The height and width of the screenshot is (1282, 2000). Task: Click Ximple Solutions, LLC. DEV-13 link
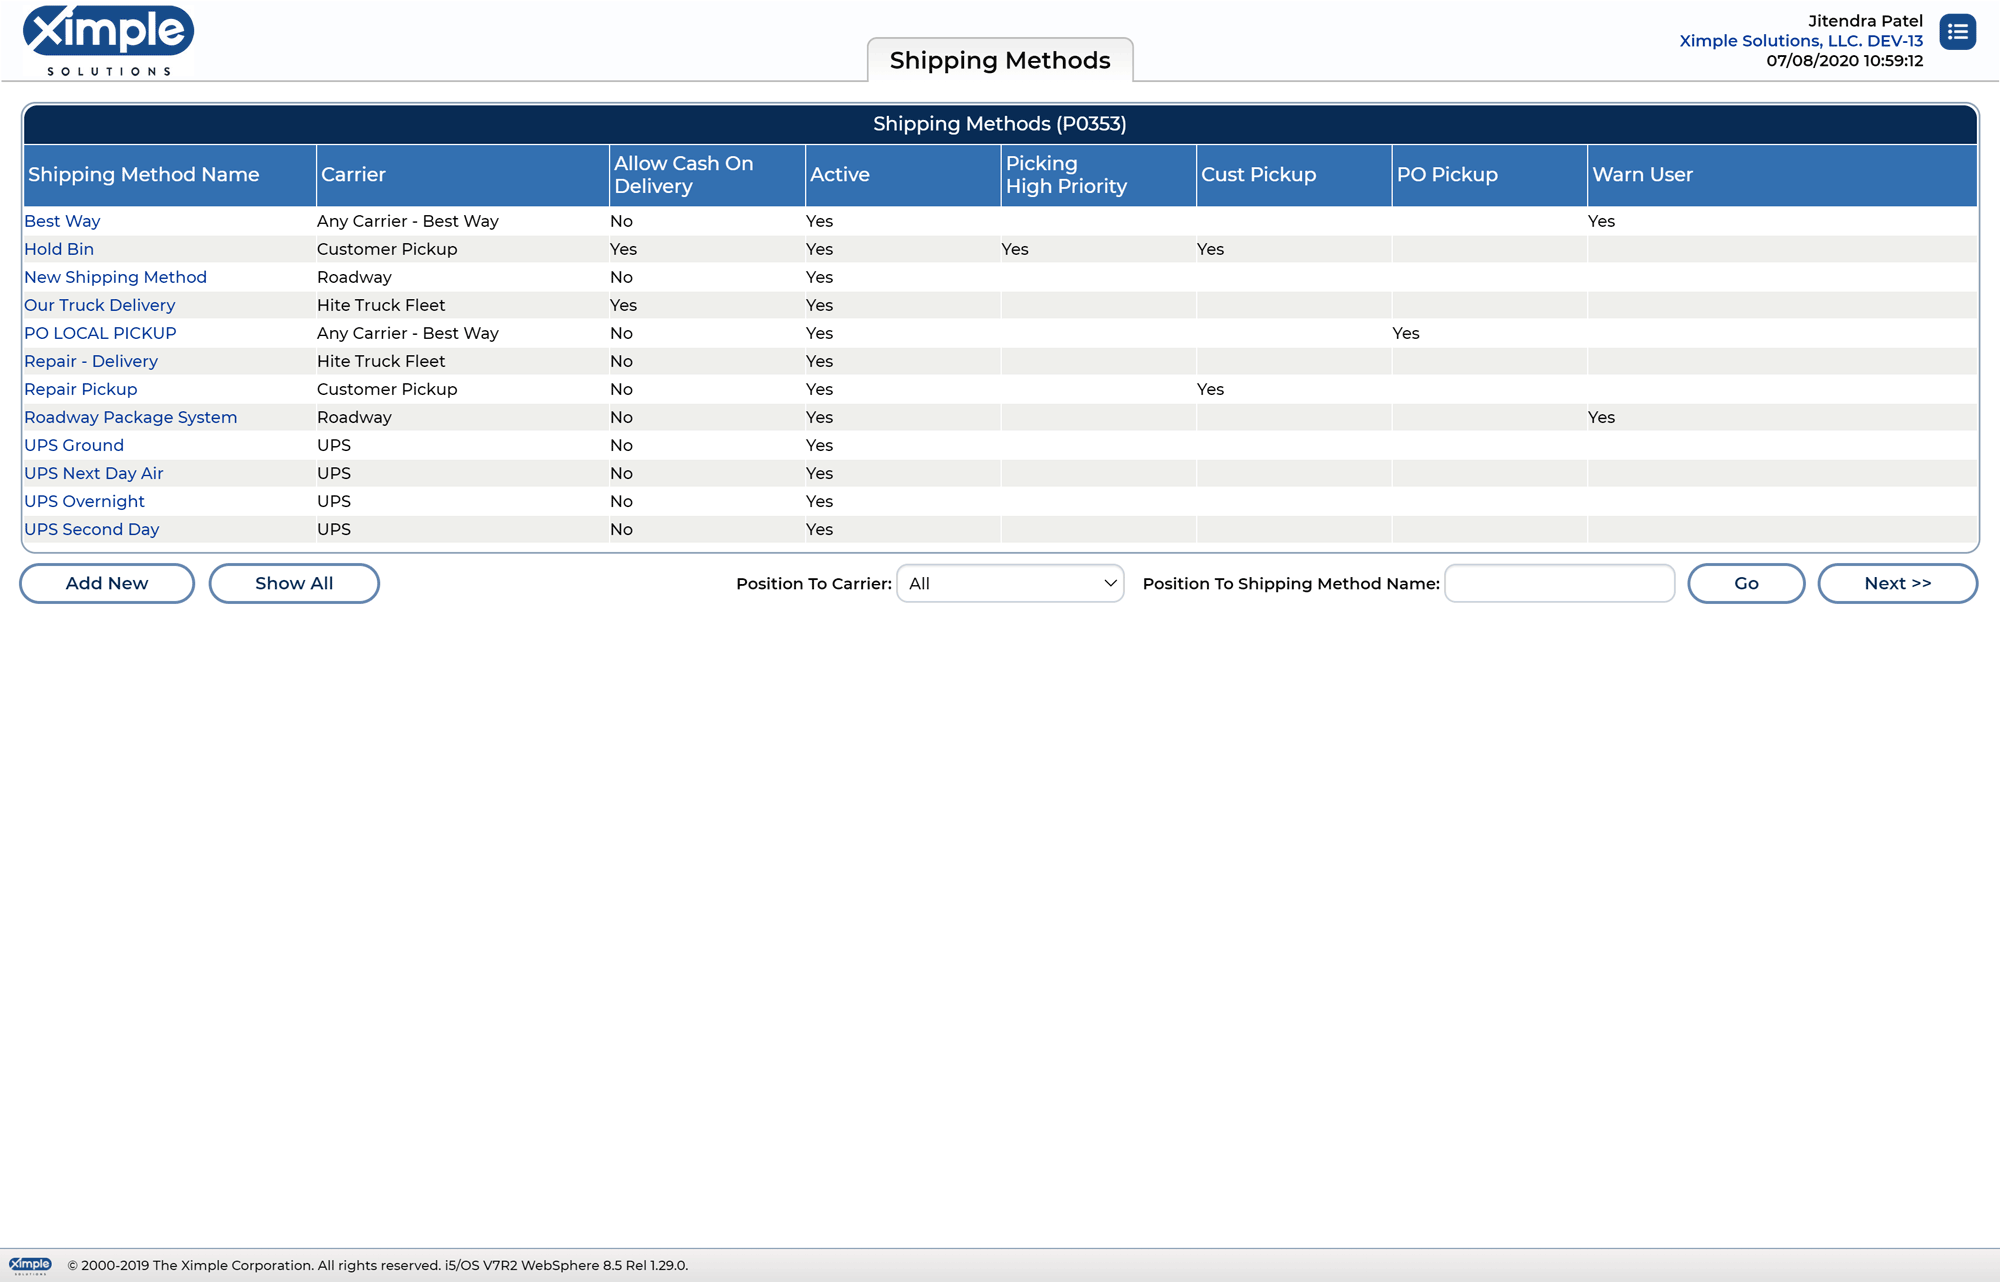tap(1800, 41)
